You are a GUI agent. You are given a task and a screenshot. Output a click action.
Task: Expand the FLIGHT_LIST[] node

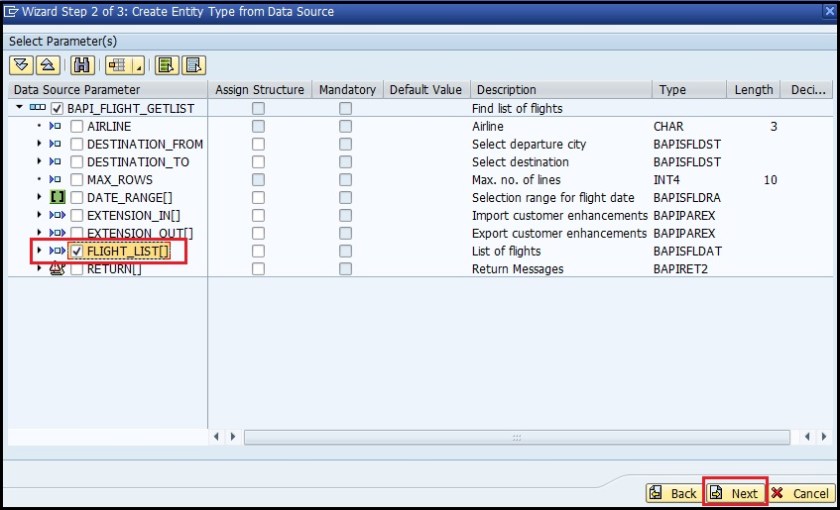click(39, 250)
